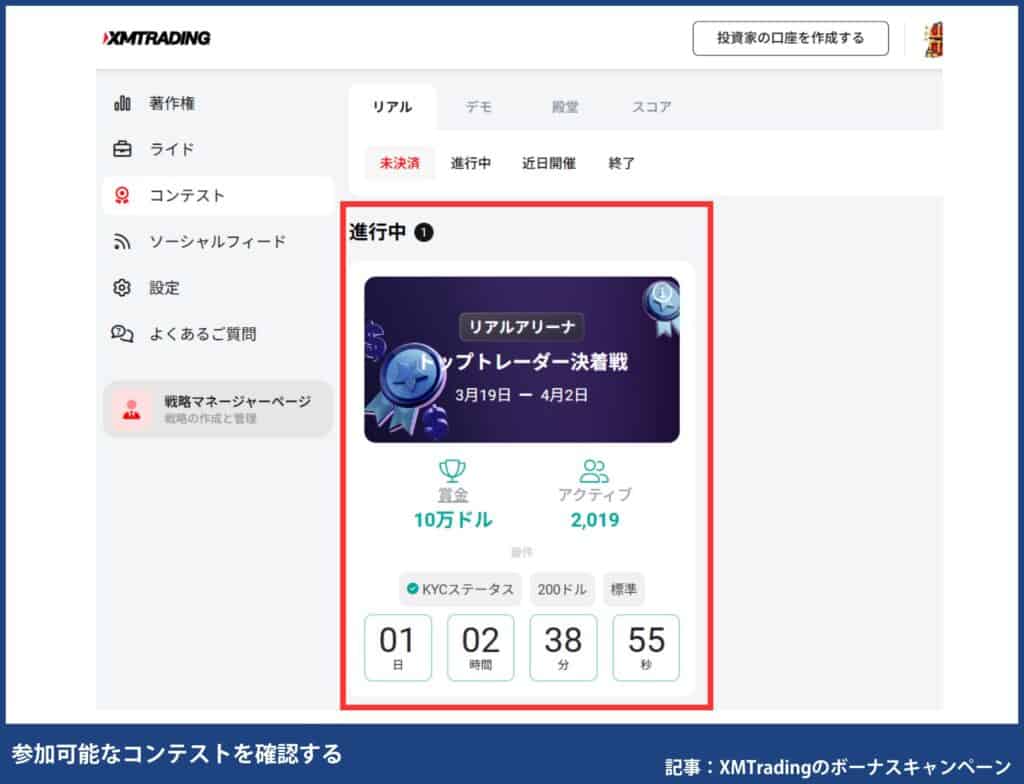The width and height of the screenshot is (1024, 784).
Task: Click the red manager avatar icon
Action: 132,409
